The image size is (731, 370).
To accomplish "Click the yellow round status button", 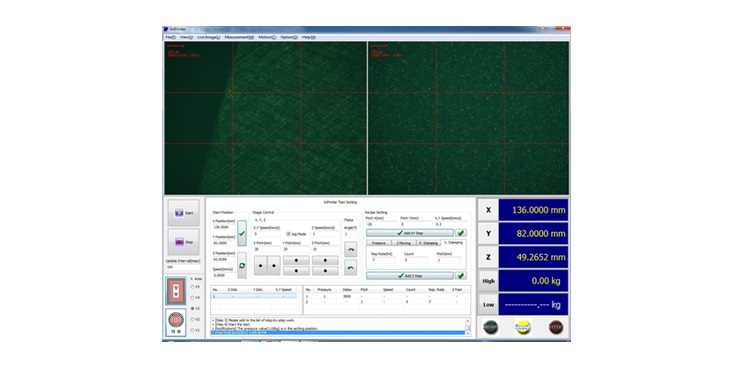I will (523, 327).
